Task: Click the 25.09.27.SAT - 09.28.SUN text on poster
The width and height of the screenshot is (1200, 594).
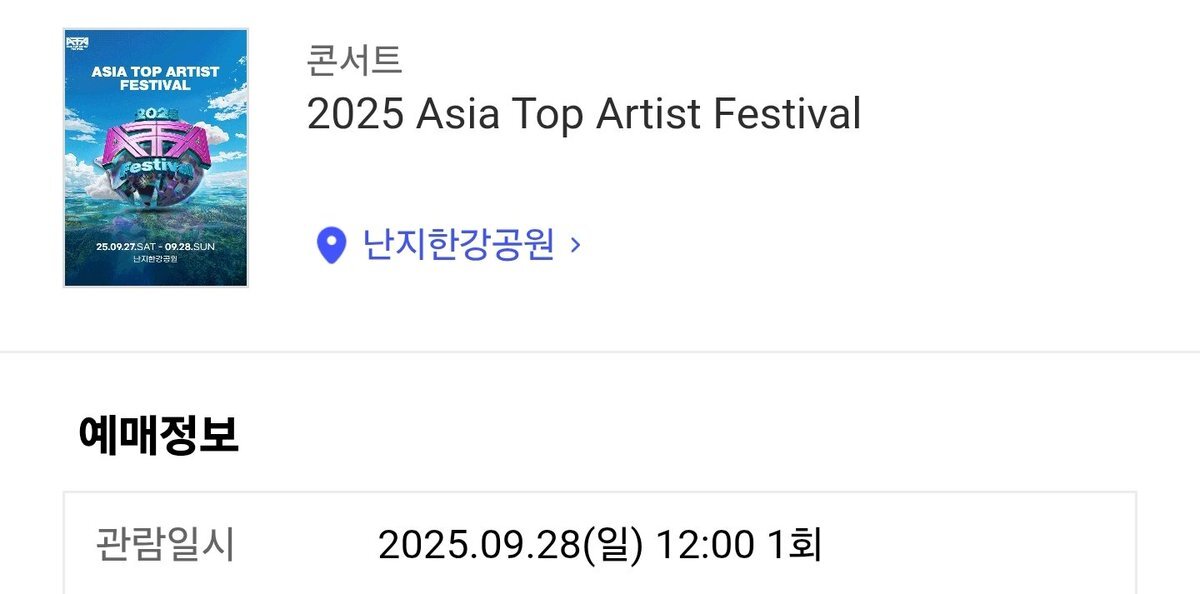Action: pos(156,245)
